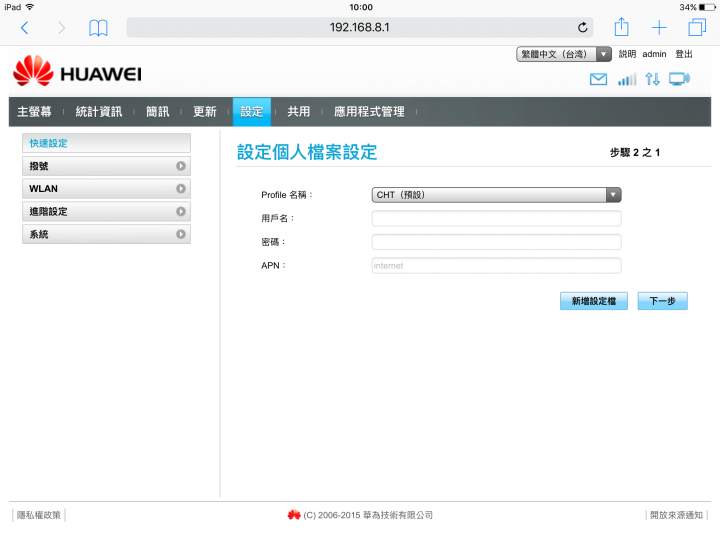This screenshot has height=540, width=720.
Task: Click the copyright 華為技術有限公司 text
Action: click(368, 515)
